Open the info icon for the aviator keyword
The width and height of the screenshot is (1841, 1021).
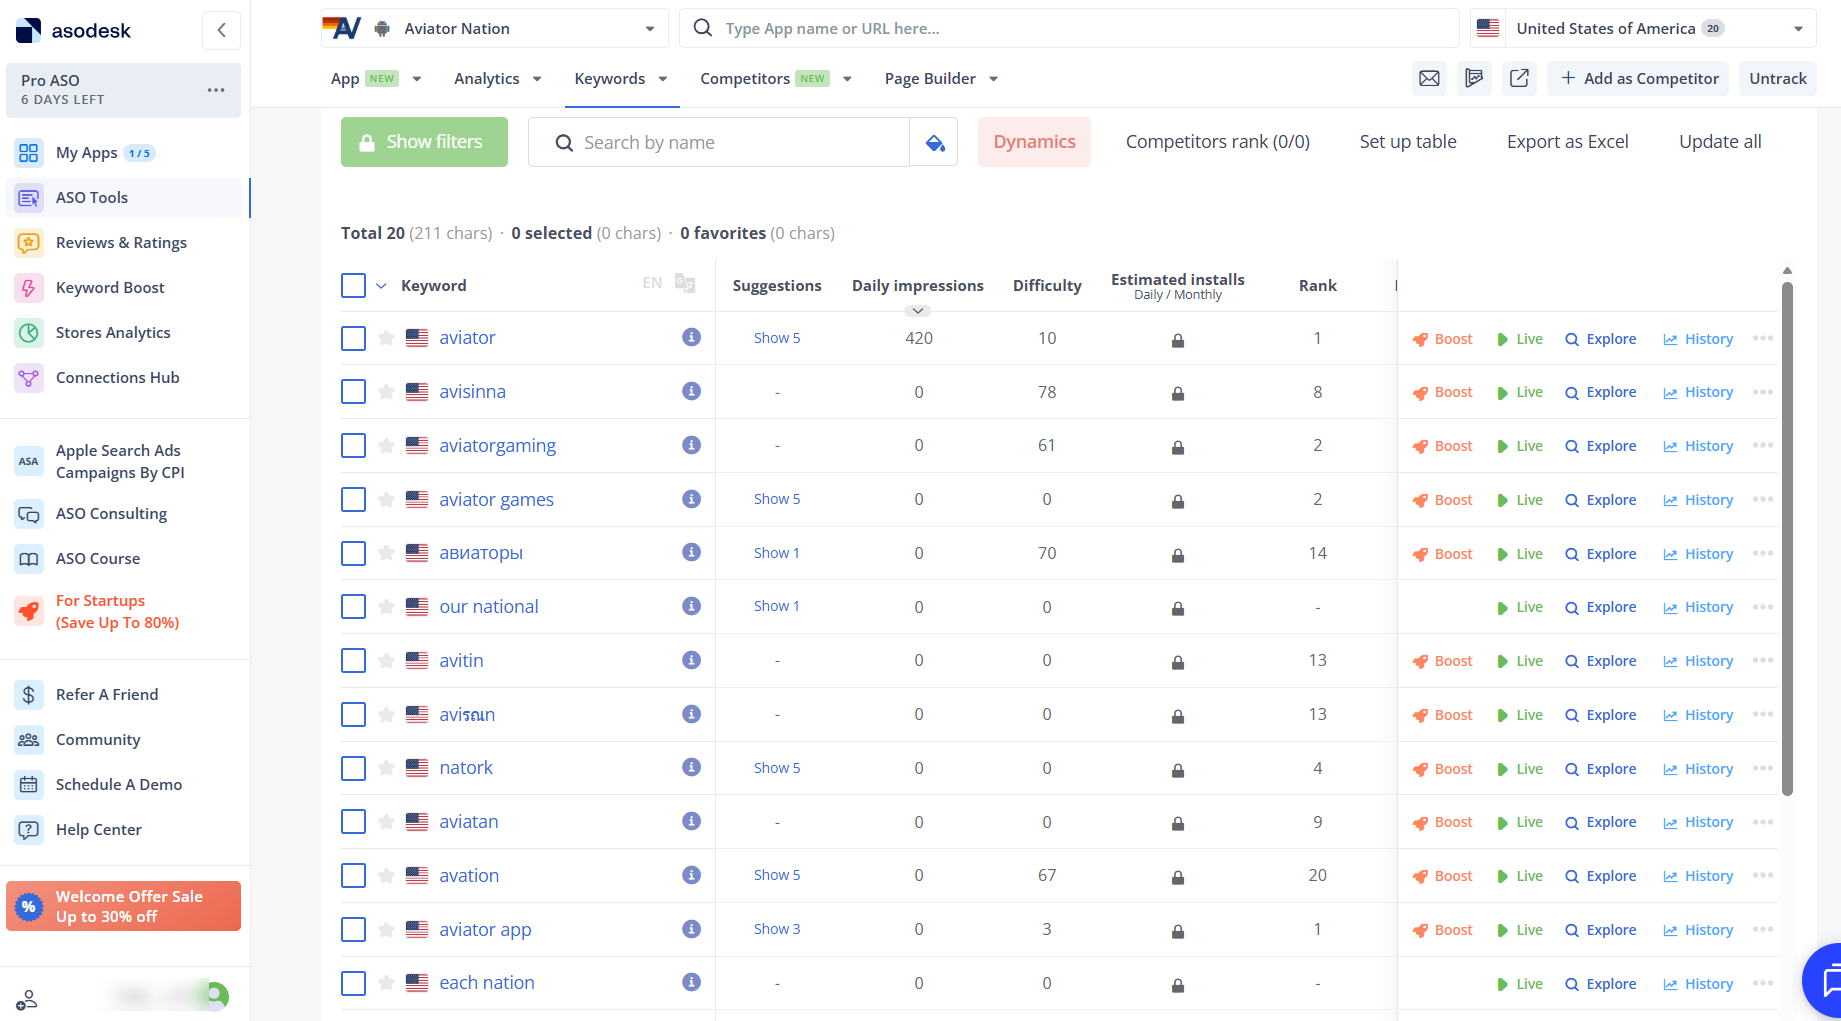coord(691,337)
